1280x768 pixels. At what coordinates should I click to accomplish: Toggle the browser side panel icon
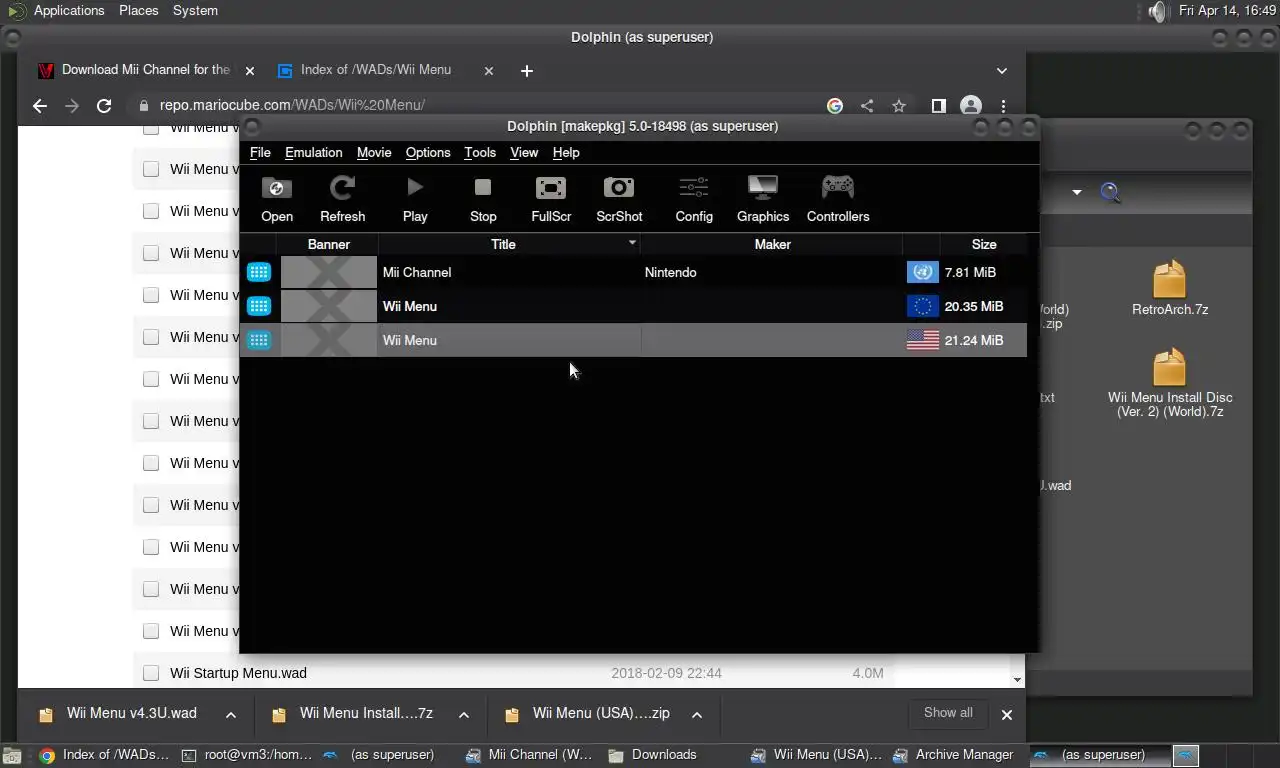[x=938, y=105]
